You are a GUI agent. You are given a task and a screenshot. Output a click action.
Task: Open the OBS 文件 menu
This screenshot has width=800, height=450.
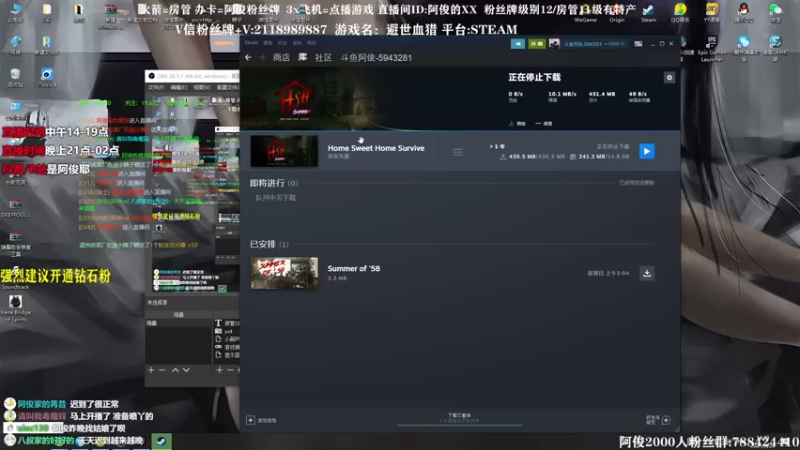(155, 88)
